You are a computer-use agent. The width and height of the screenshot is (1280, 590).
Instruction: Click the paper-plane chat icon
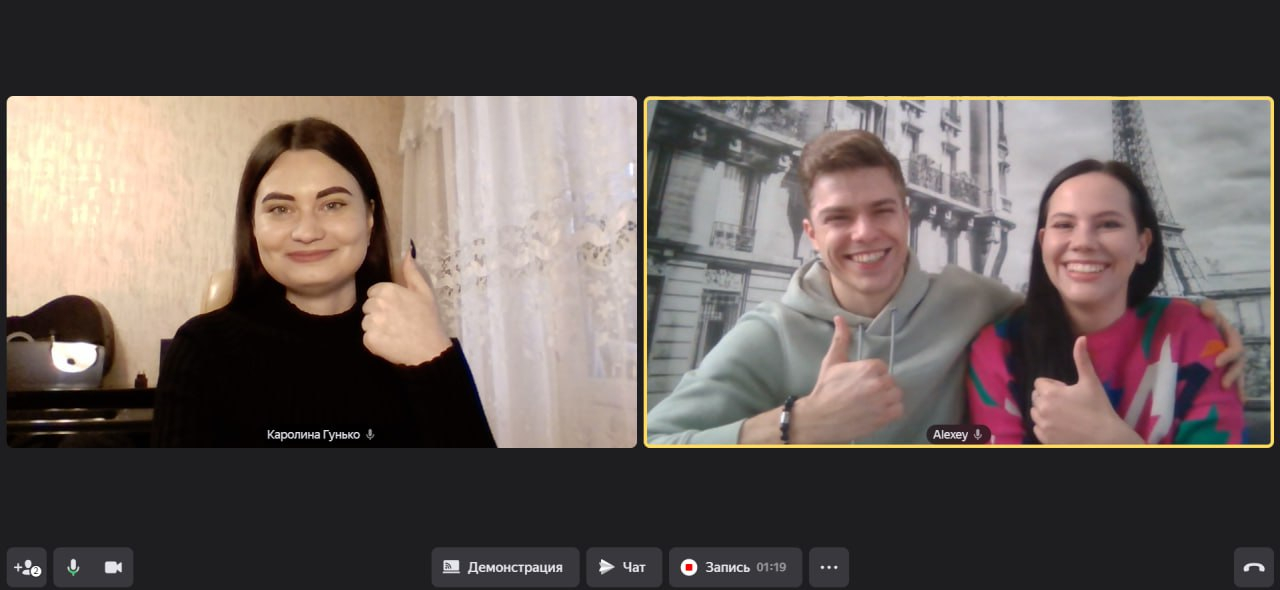[x=606, y=567]
